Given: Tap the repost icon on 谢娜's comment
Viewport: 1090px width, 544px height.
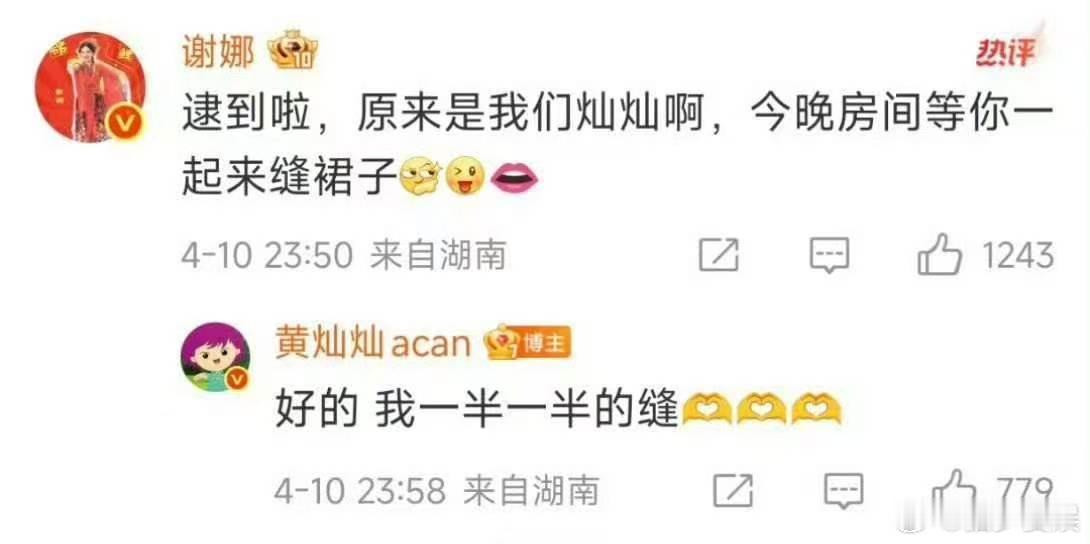Looking at the screenshot, I should pos(719,256).
